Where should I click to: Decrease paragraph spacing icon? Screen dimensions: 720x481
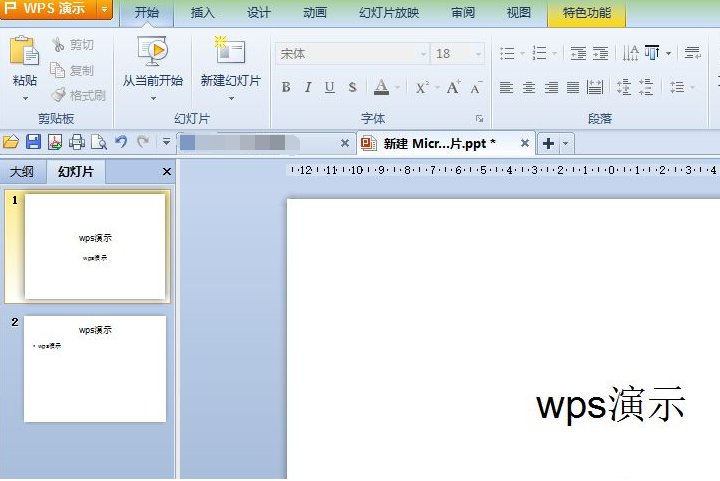[646, 87]
